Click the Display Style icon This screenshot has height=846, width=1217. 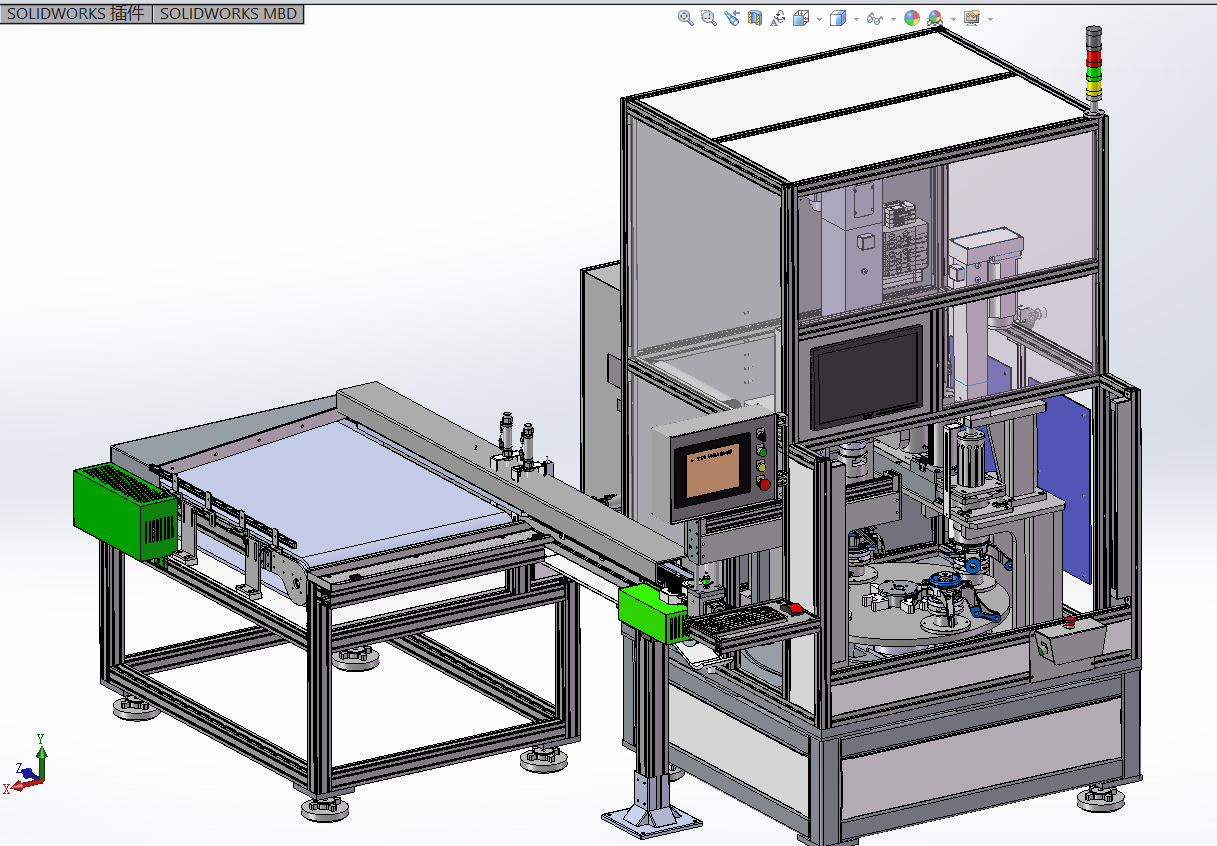[x=837, y=18]
